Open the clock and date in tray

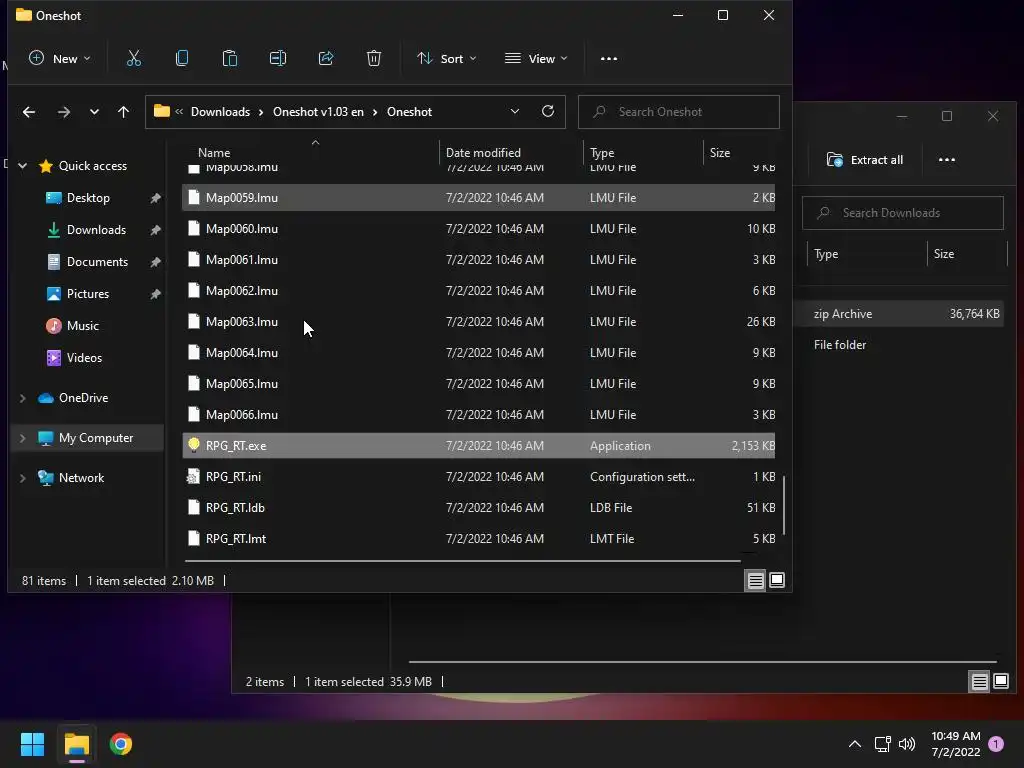click(x=955, y=744)
